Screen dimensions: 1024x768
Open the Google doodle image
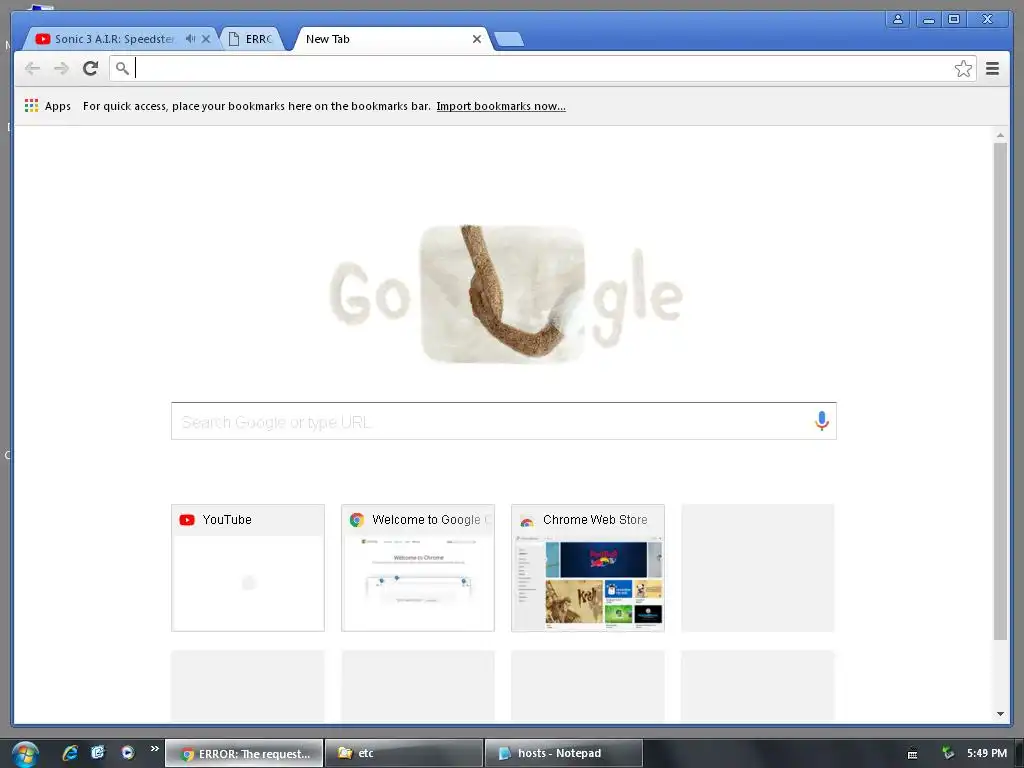point(506,294)
